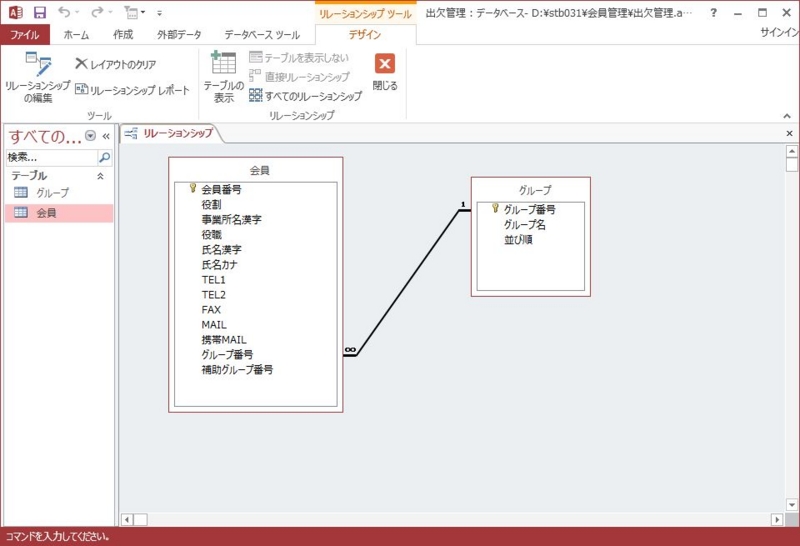Click テーブルを表示しない command
The width and height of the screenshot is (800, 546).
299,58
